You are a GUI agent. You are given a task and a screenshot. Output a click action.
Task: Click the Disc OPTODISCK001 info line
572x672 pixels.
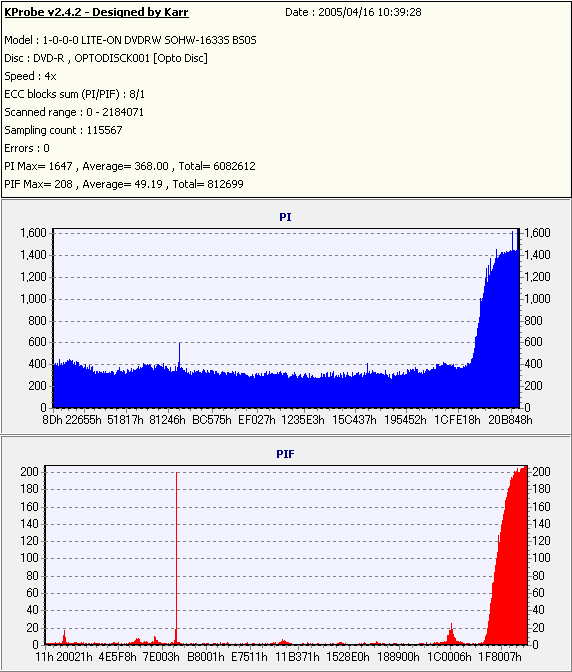click(x=106, y=58)
